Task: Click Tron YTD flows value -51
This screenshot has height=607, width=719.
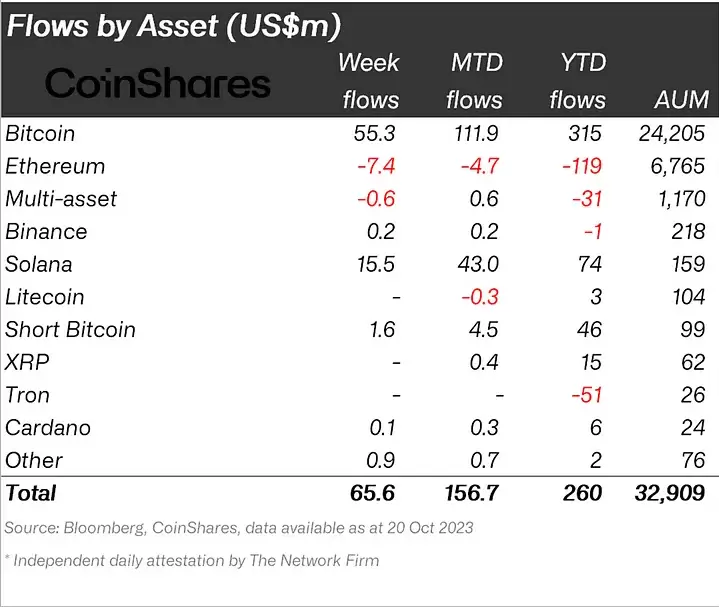Action: (x=584, y=395)
